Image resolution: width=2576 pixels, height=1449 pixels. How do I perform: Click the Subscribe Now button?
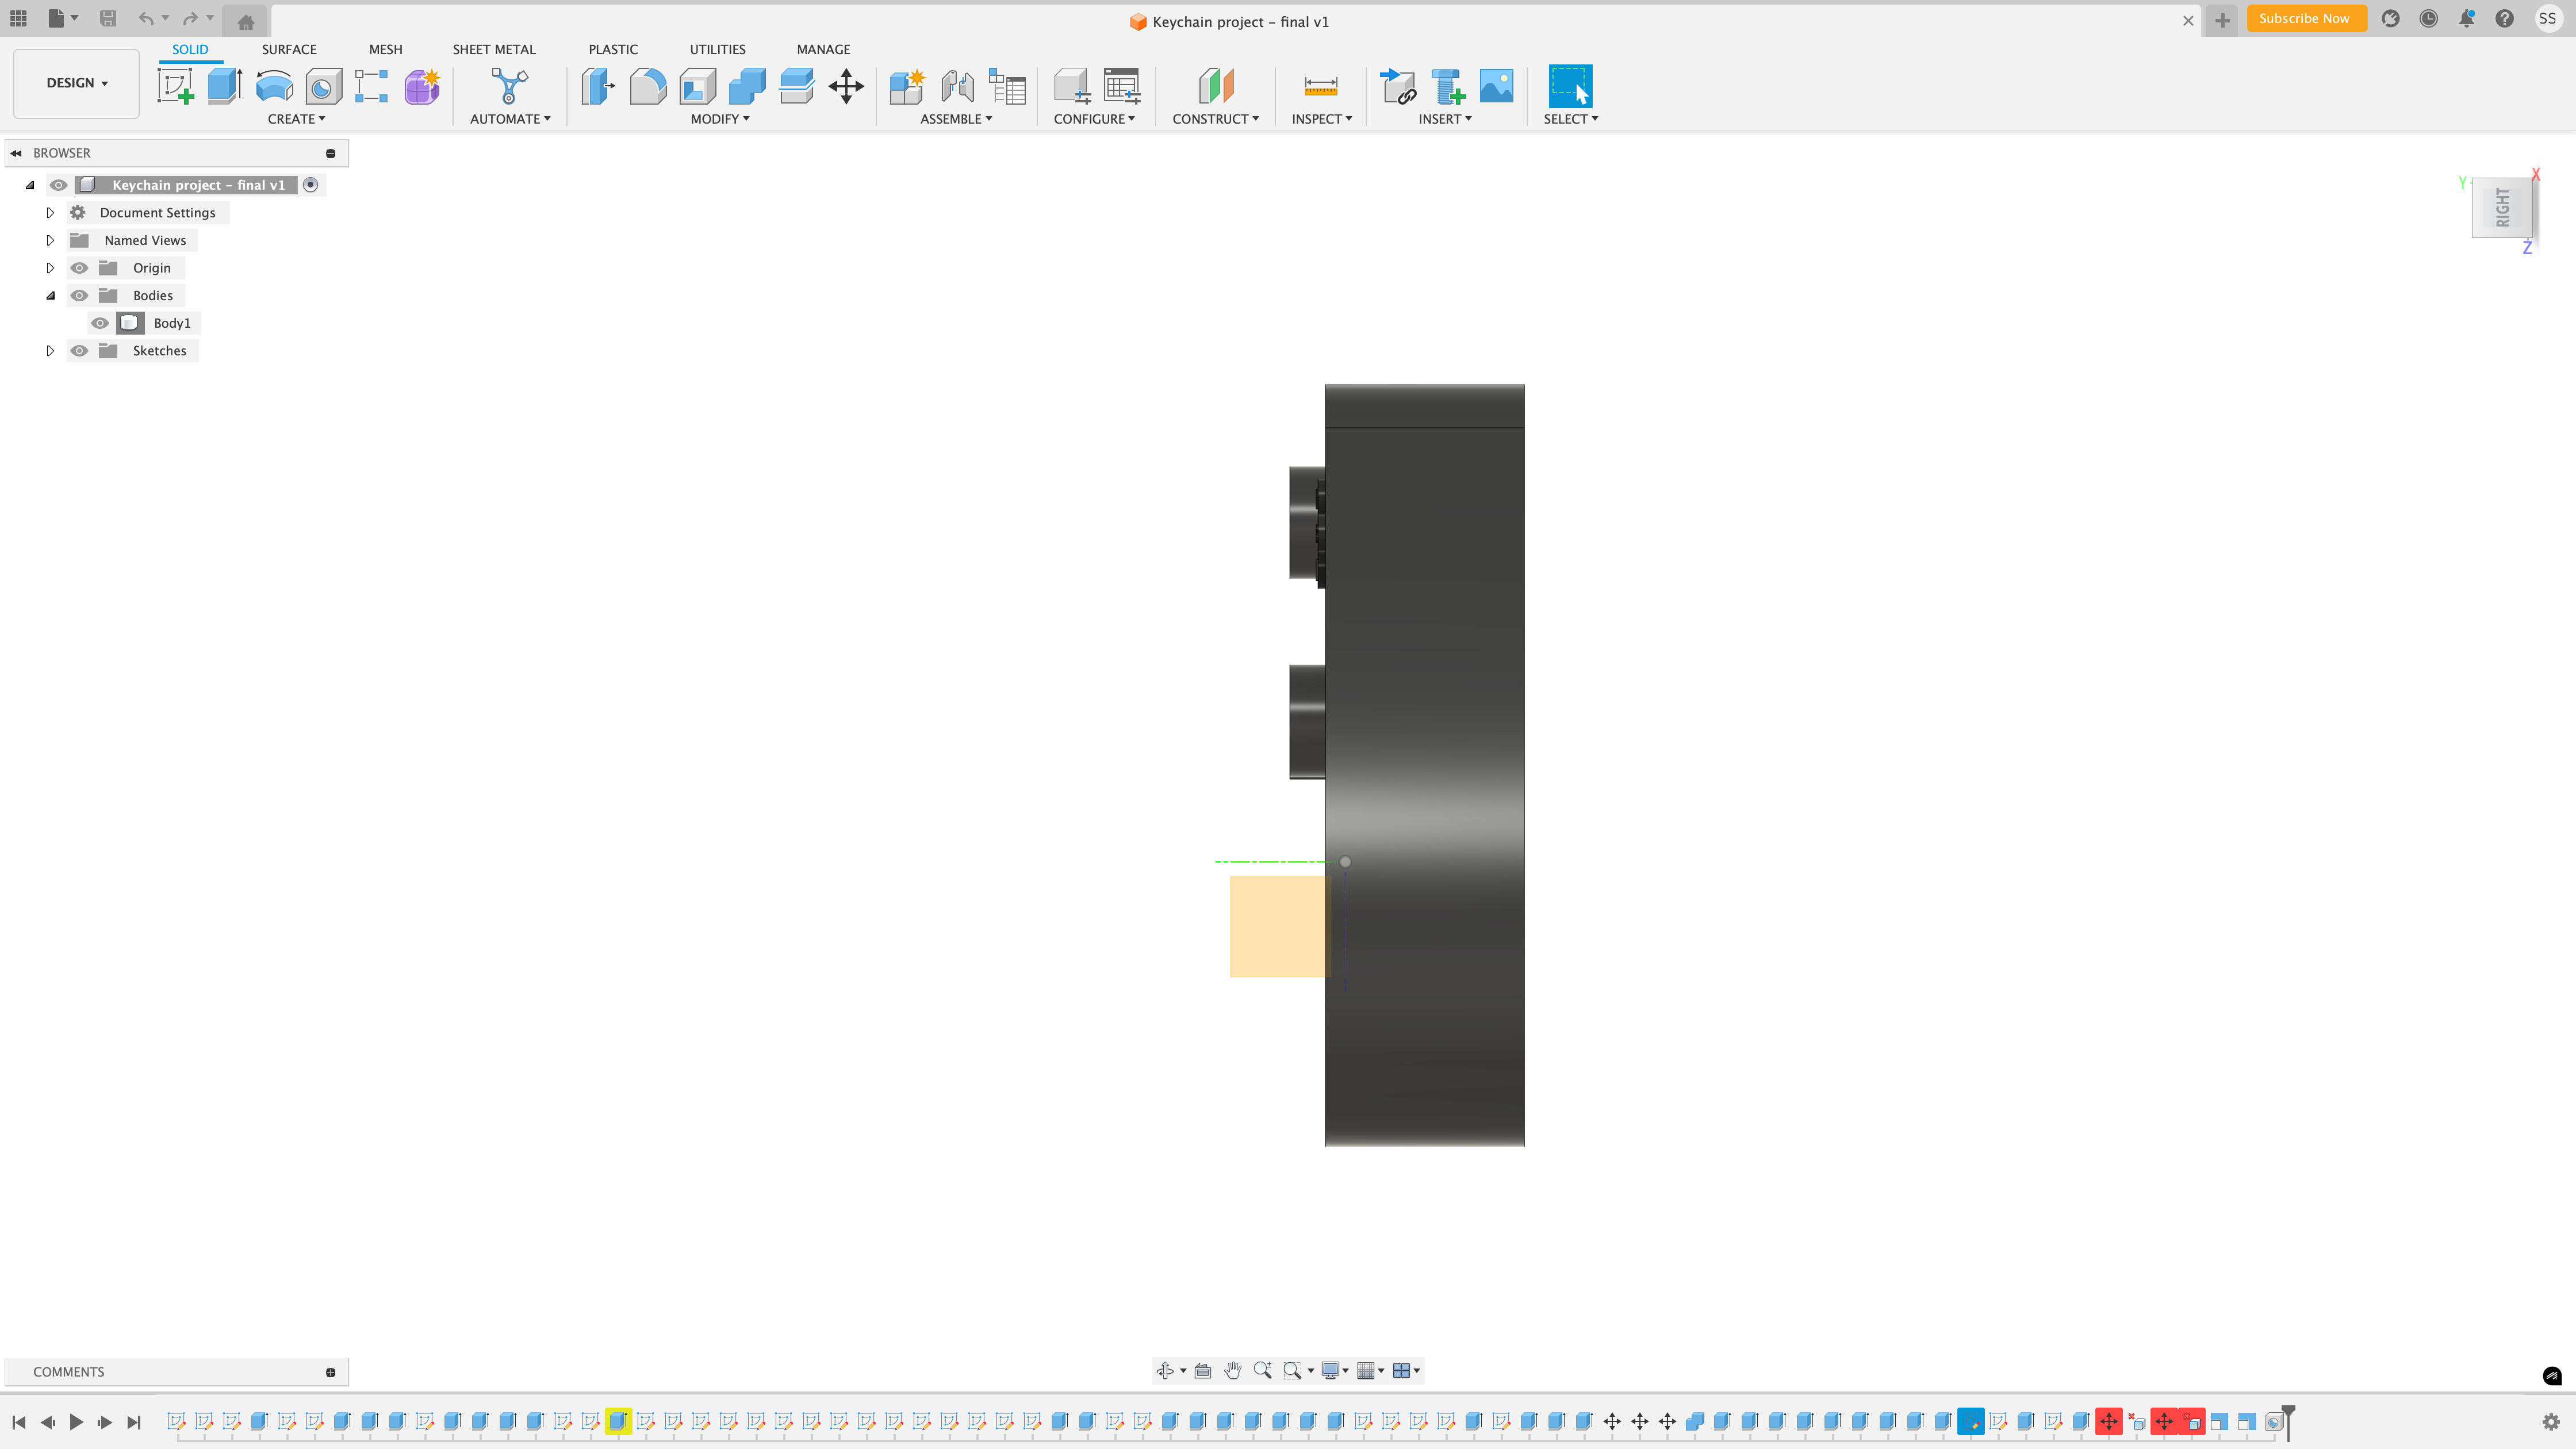[x=2304, y=19]
